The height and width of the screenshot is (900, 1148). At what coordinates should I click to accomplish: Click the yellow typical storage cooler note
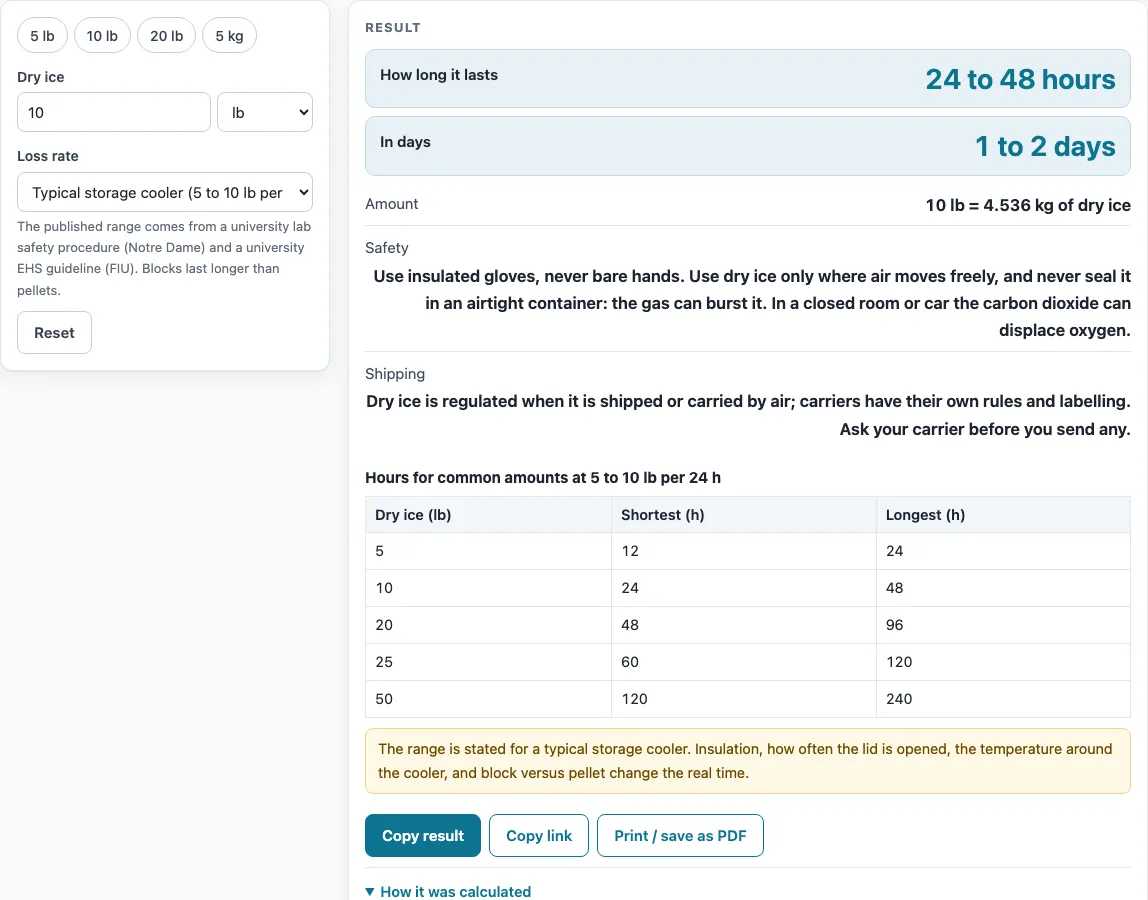click(748, 761)
